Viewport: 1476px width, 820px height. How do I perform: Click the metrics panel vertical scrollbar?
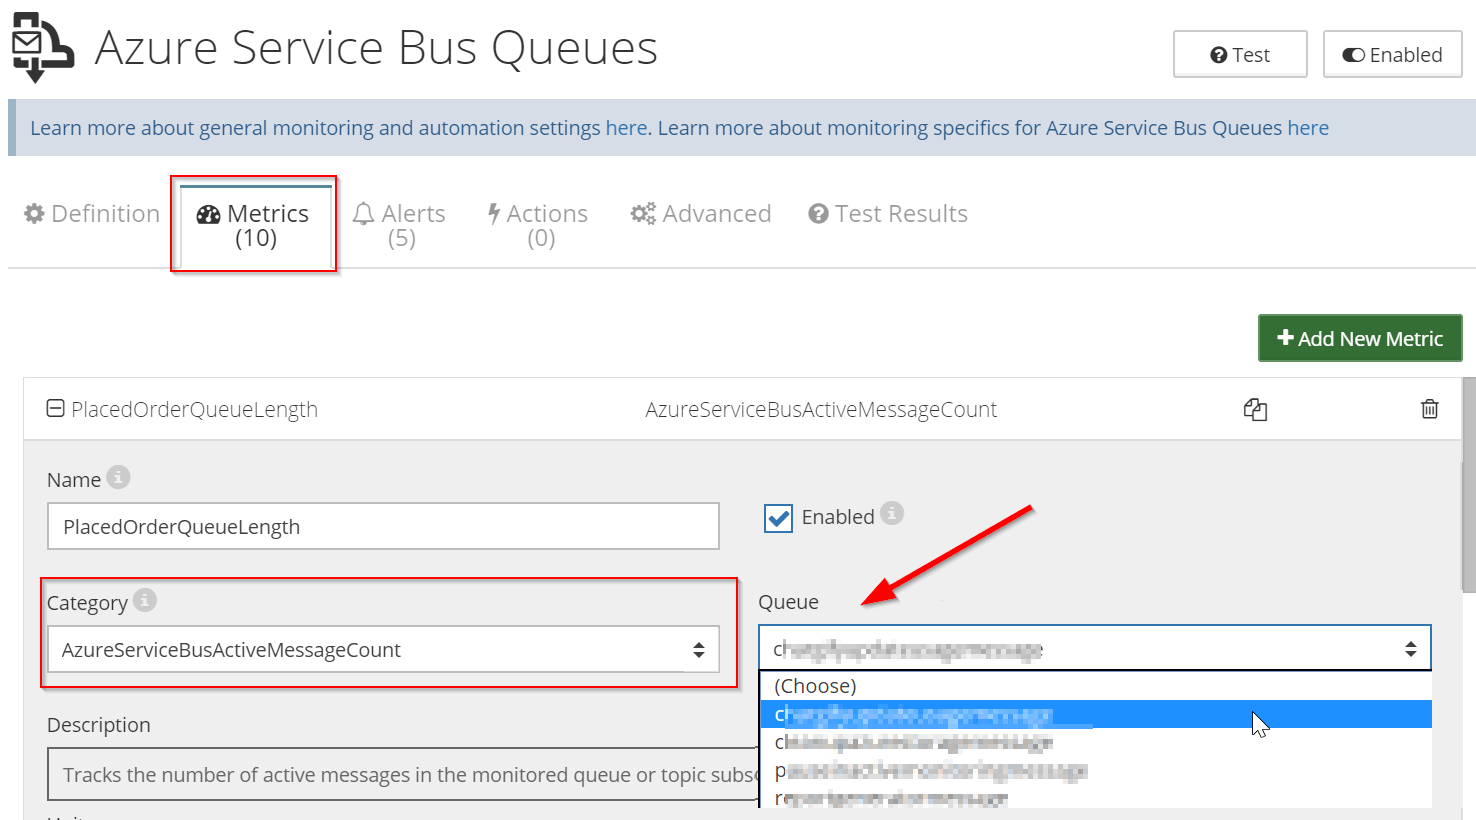point(1468,485)
